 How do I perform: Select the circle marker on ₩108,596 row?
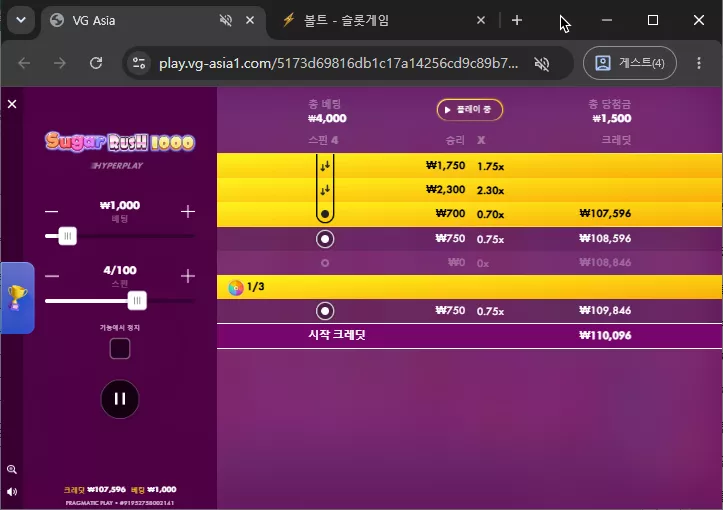click(x=325, y=239)
